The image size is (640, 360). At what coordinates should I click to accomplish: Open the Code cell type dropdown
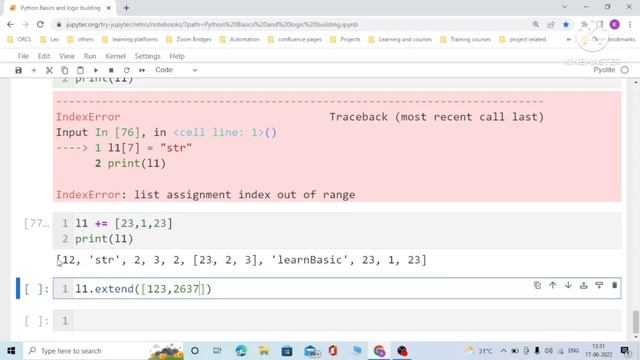pyautogui.click(x=176, y=70)
